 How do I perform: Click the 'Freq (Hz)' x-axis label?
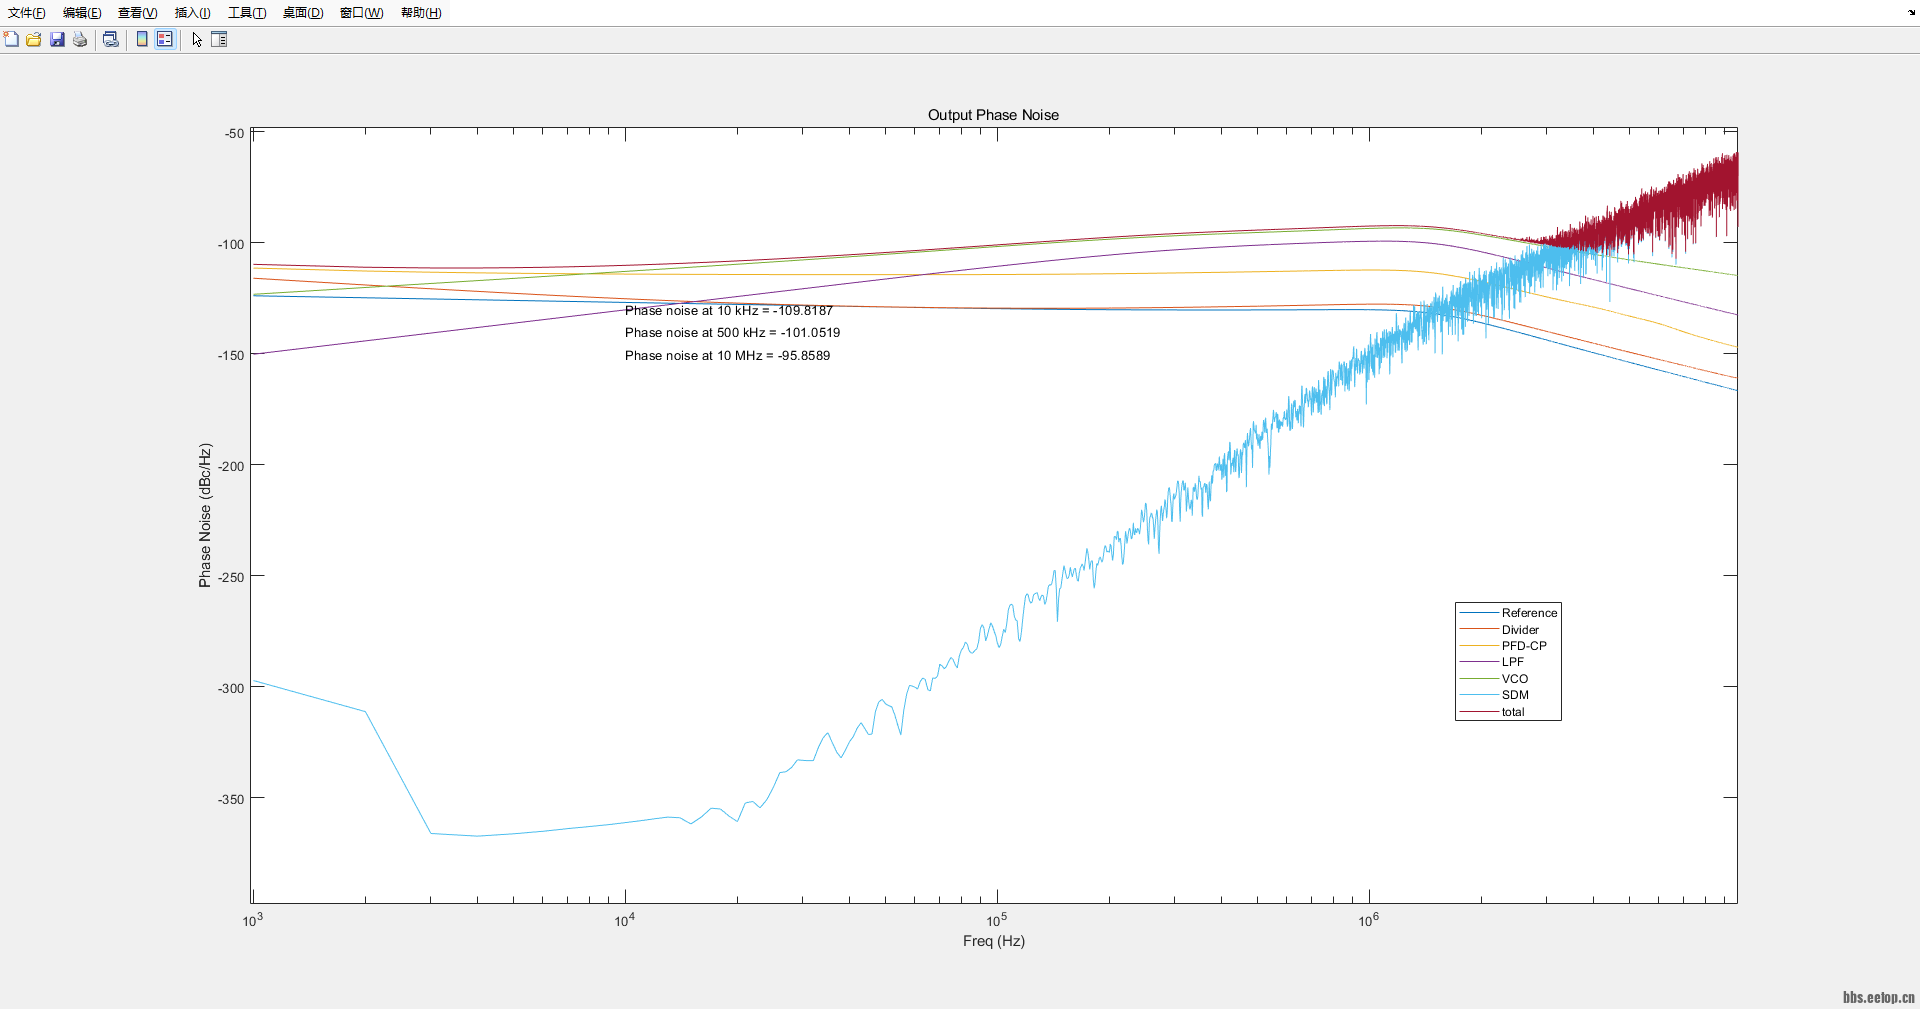point(993,941)
